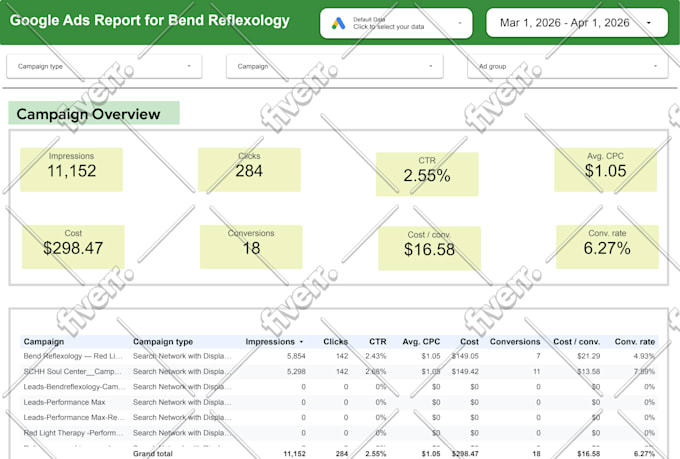Open the Mar 1 – Apr 1 date range picker
The width and height of the screenshot is (680, 459).
tap(577, 23)
